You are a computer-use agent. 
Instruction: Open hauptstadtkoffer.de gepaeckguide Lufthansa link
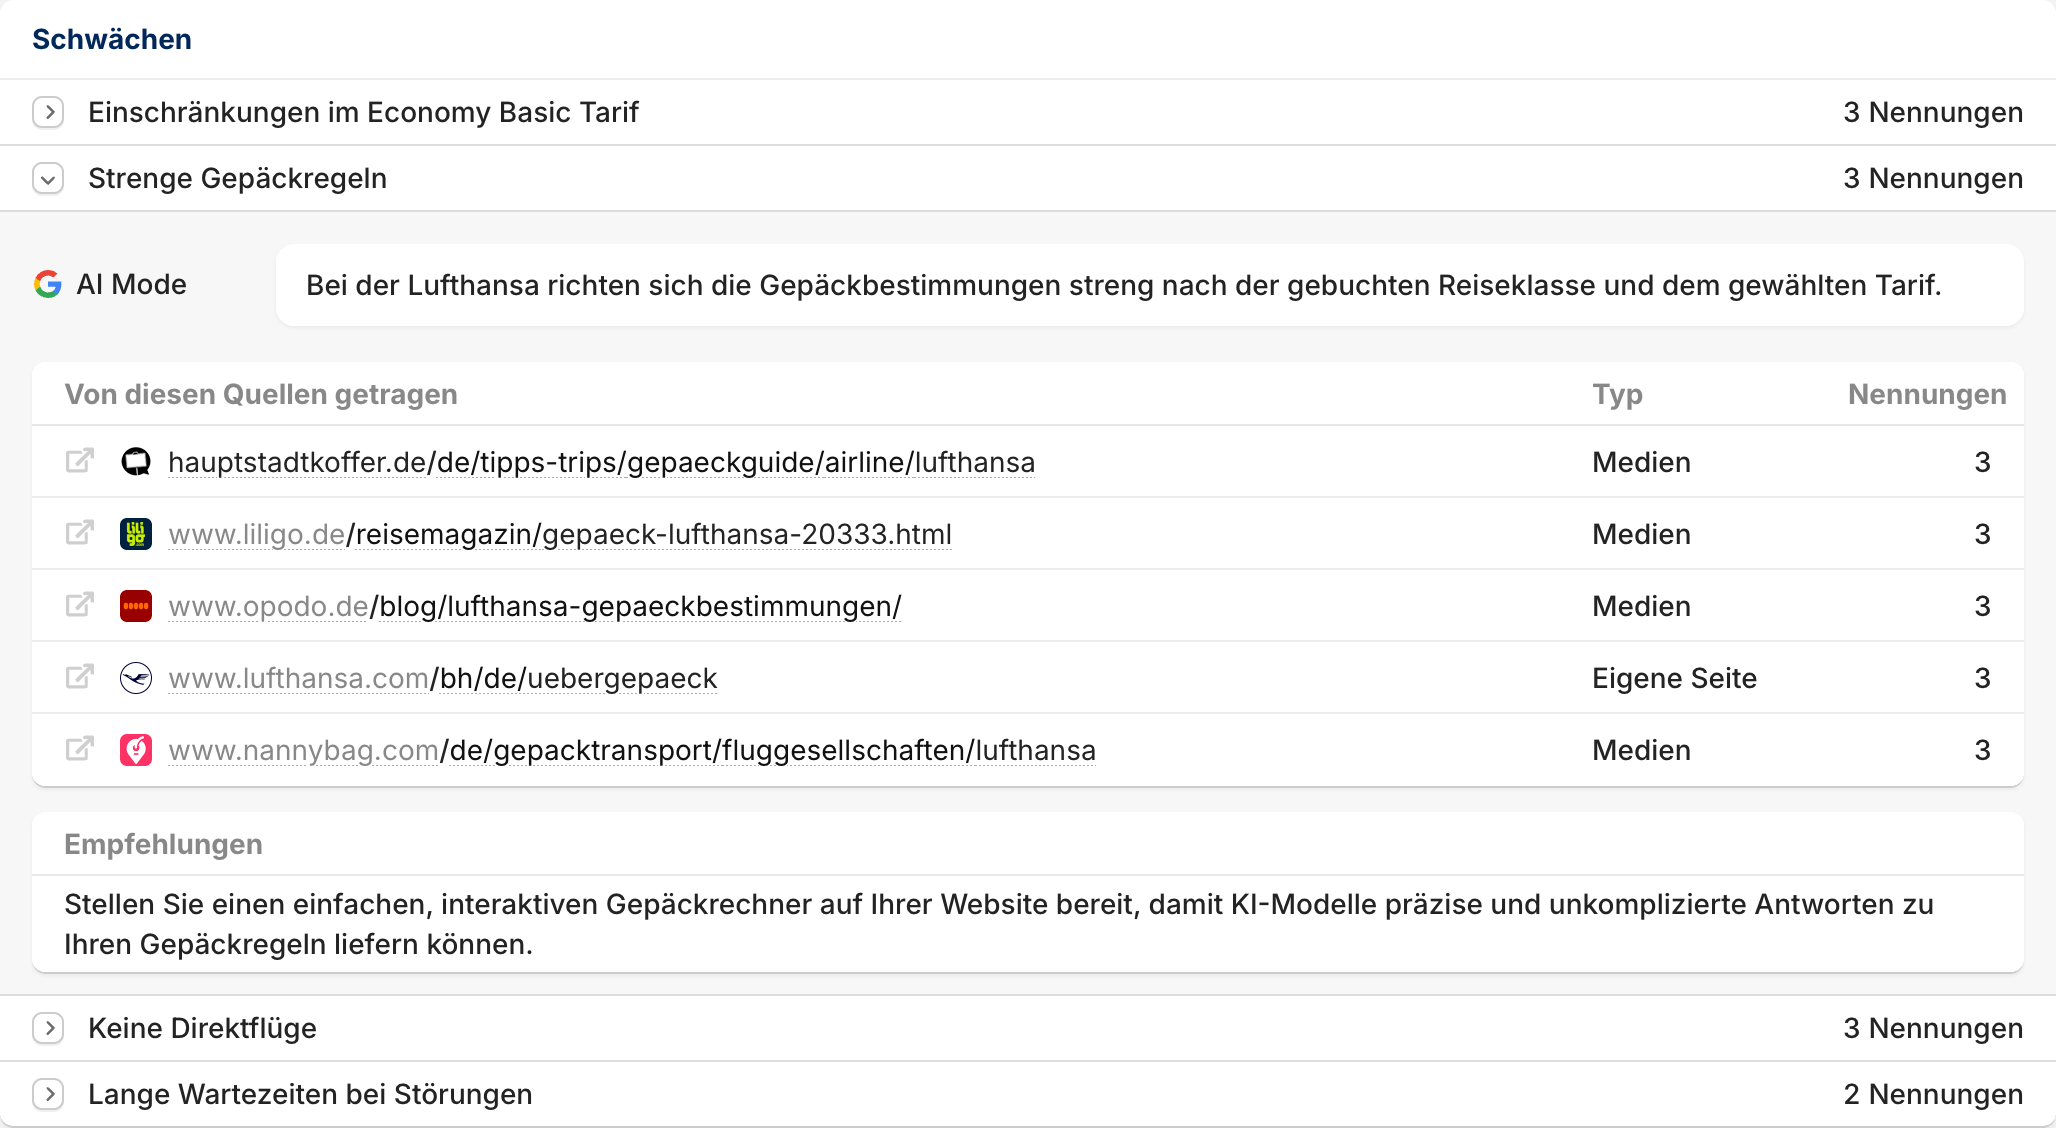[x=602, y=462]
